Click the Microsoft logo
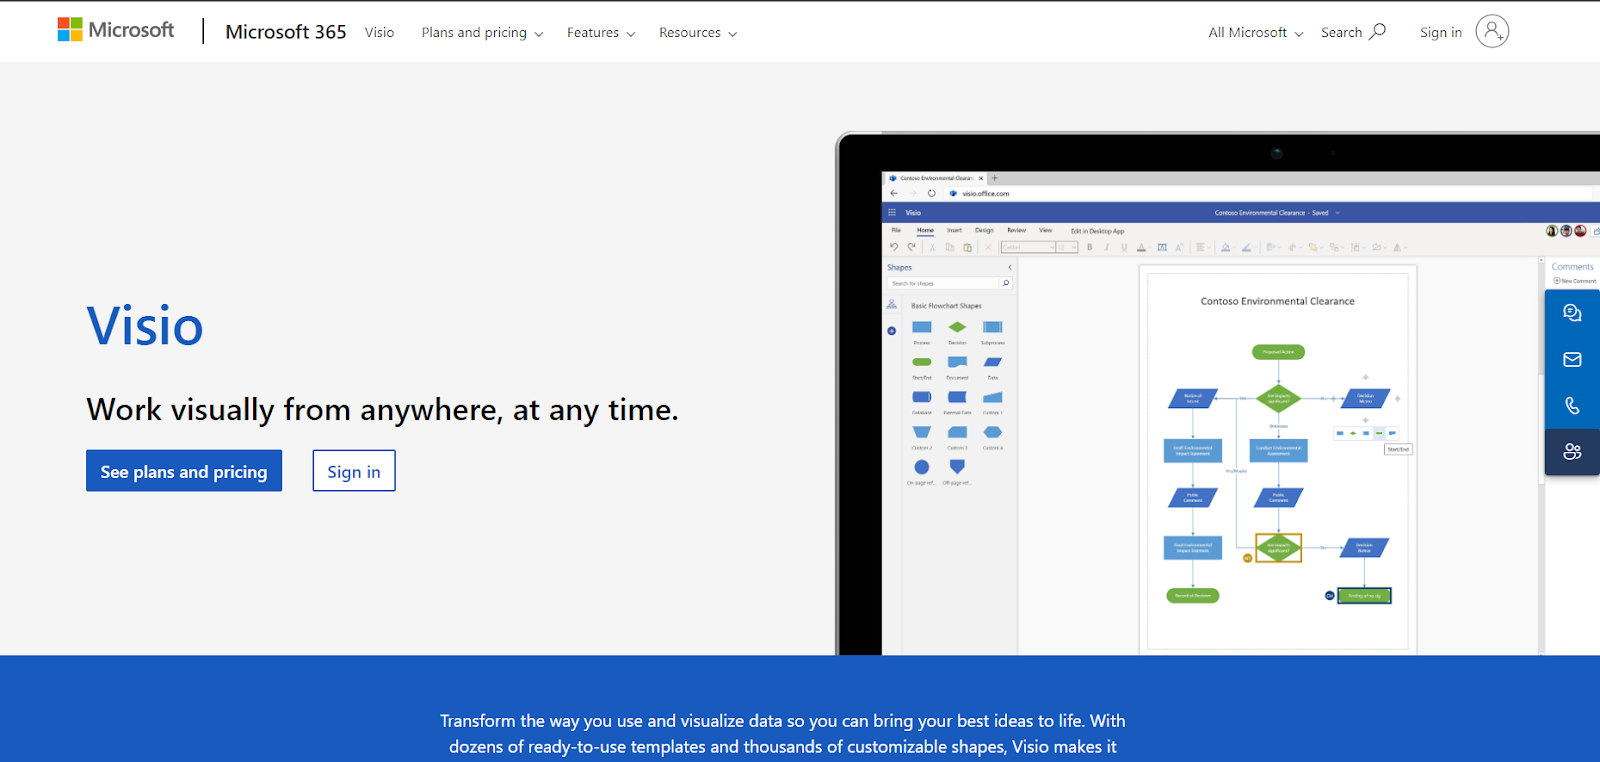The height and width of the screenshot is (762, 1600). point(115,30)
